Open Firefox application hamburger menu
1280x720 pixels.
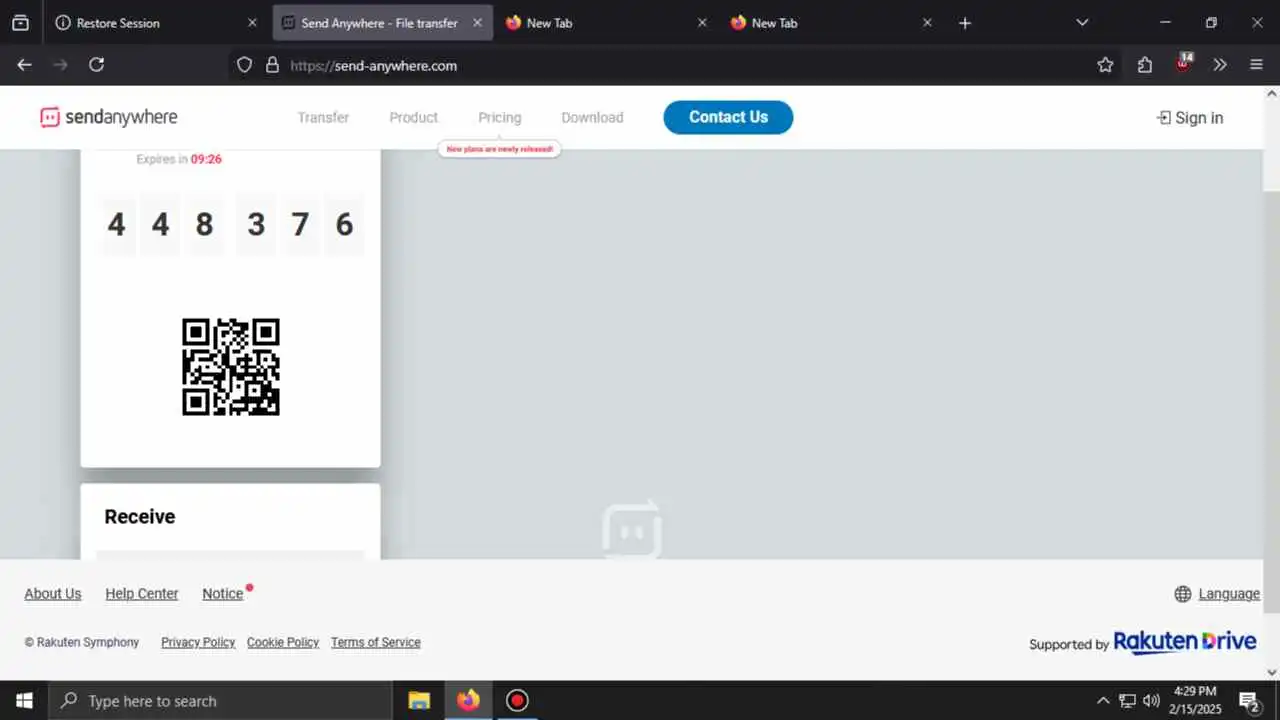[x=1257, y=65]
